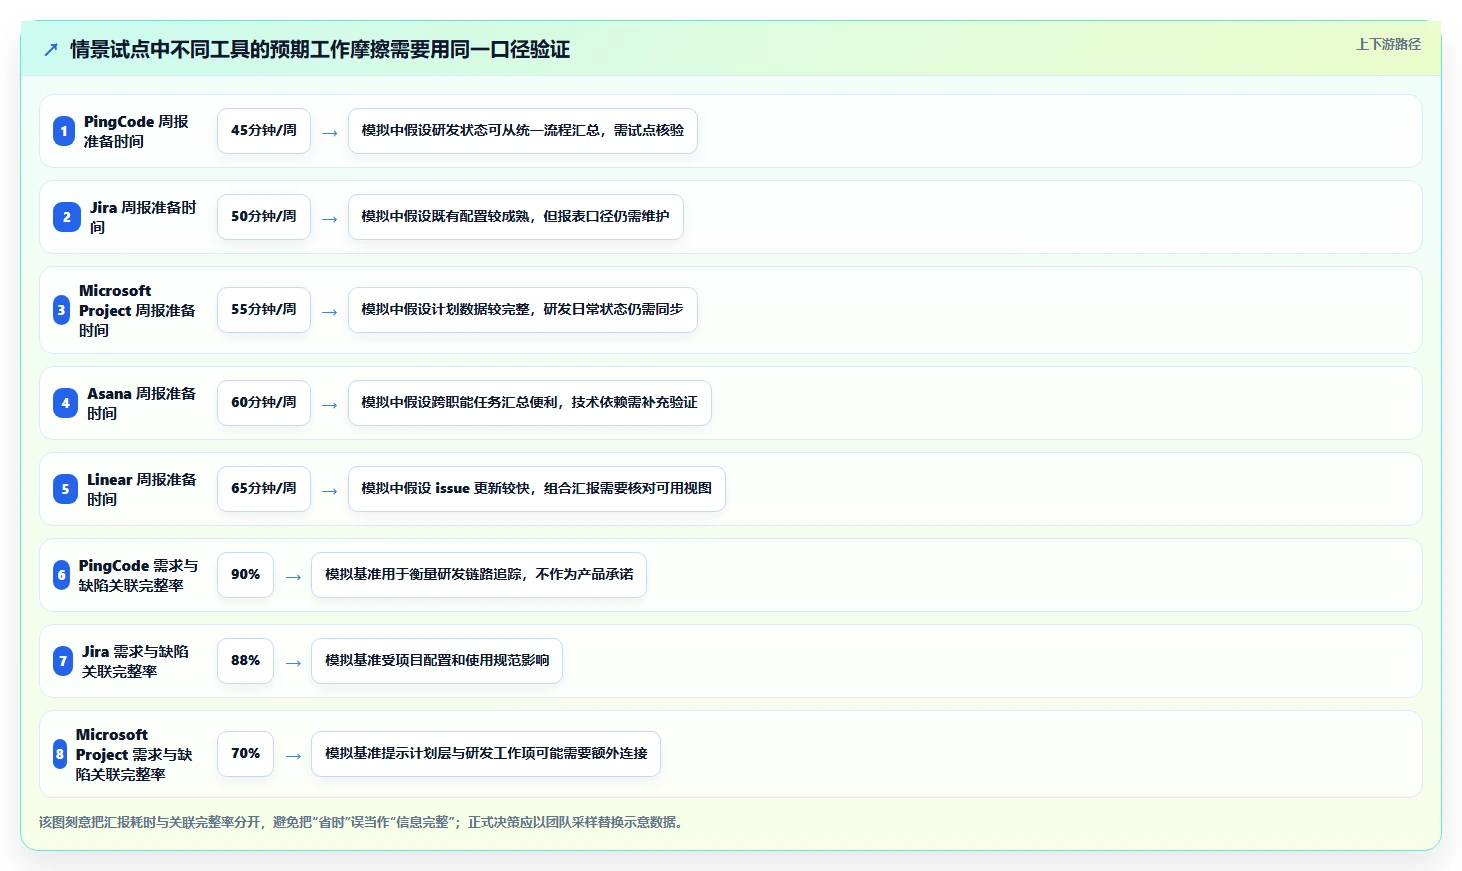Click the note 模拟中假设计划数据较完整，研发日常状态仍需同步
1462x871 pixels.
pyautogui.click(x=523, y=310)
